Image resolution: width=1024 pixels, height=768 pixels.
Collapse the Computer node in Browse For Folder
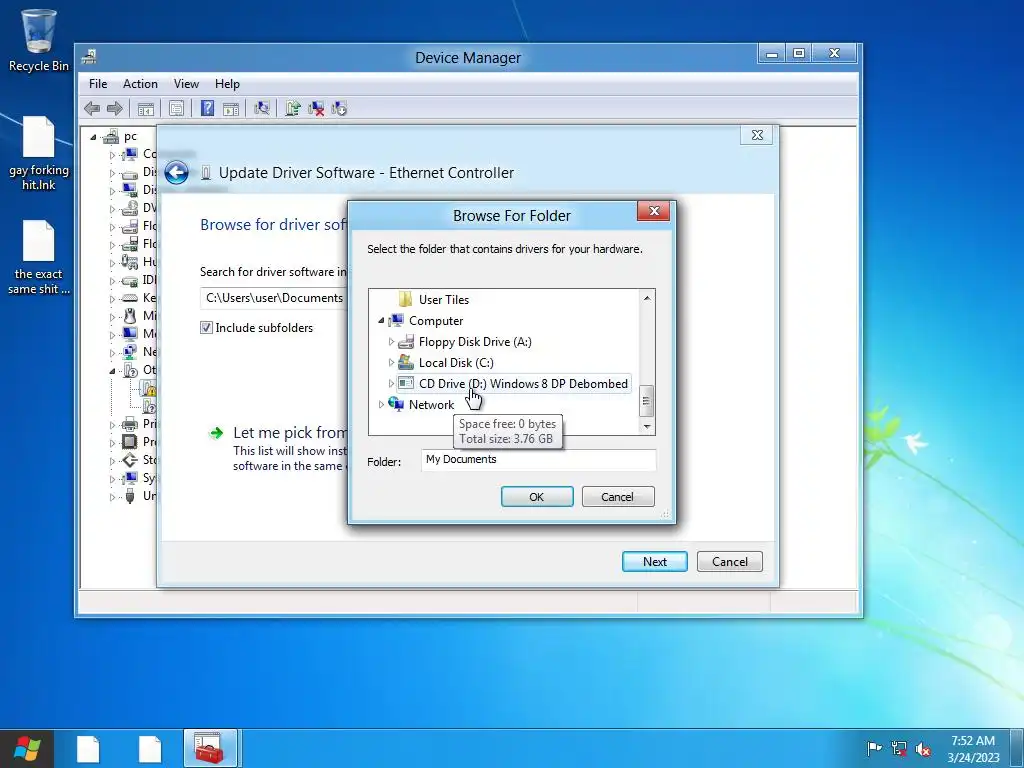(381, 321)
